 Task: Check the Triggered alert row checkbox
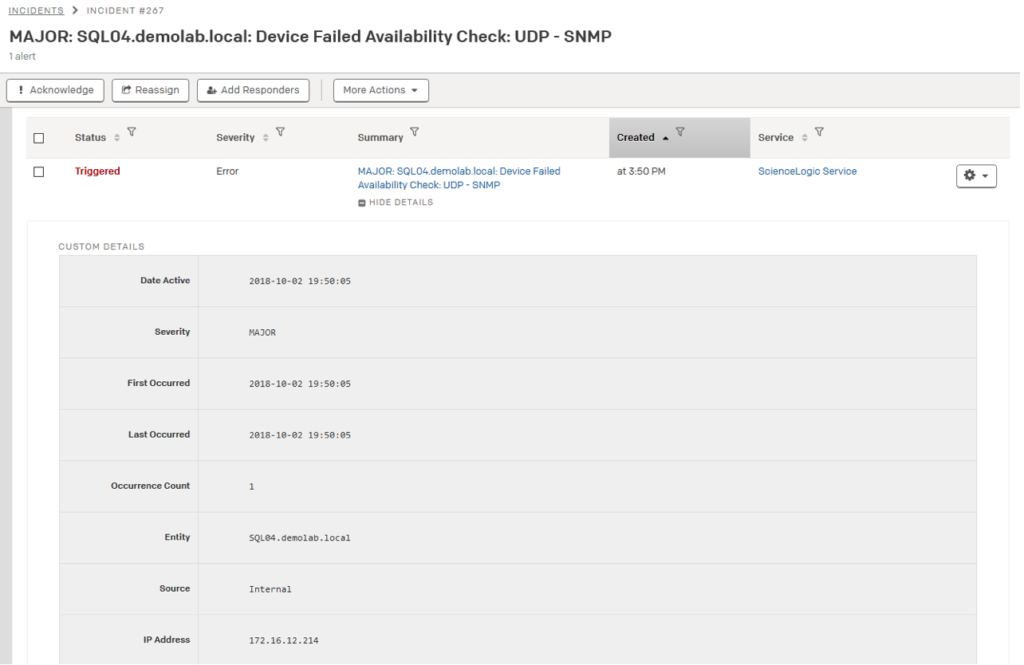tap(39, 172)
